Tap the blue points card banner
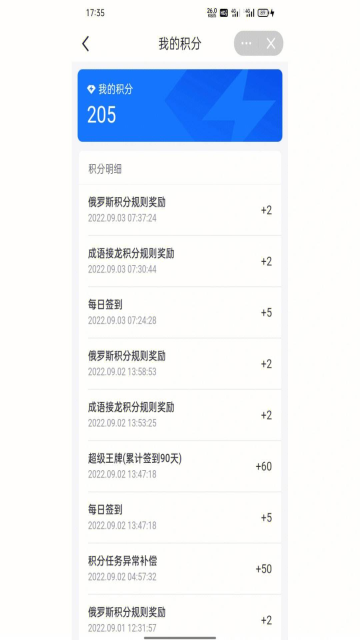The width and height of the screenshot is (360, 640). 180,105
